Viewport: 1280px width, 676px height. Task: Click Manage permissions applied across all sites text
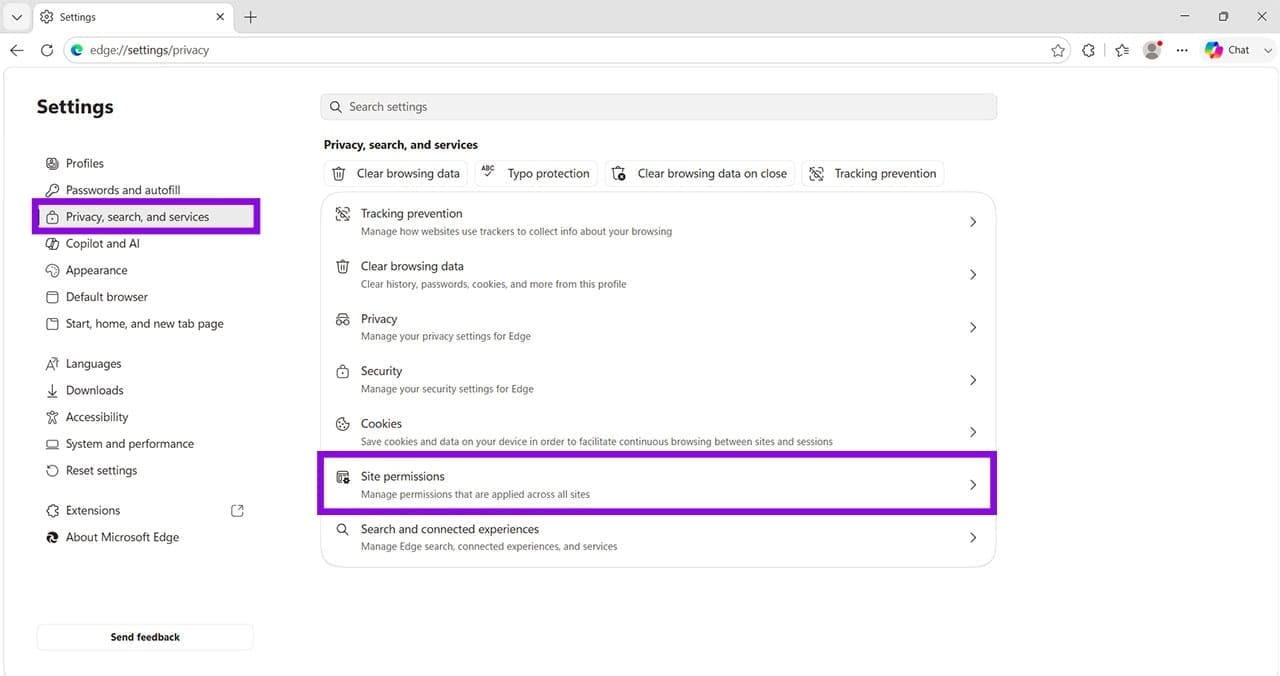(x=475, y=495)
